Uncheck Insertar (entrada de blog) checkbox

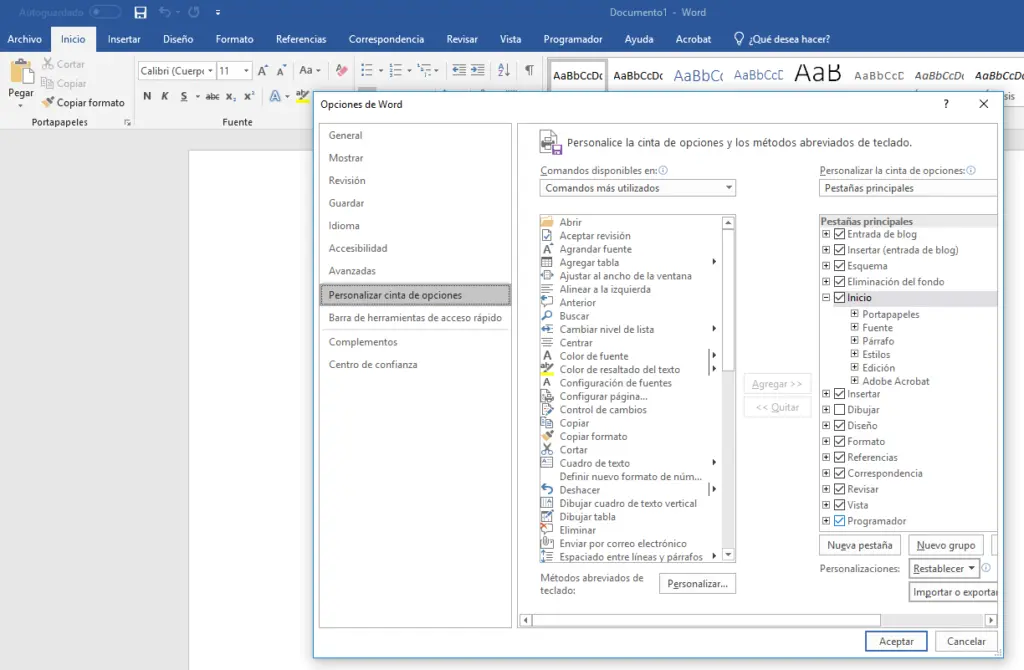pyautogui.click(x=840, y=249)
